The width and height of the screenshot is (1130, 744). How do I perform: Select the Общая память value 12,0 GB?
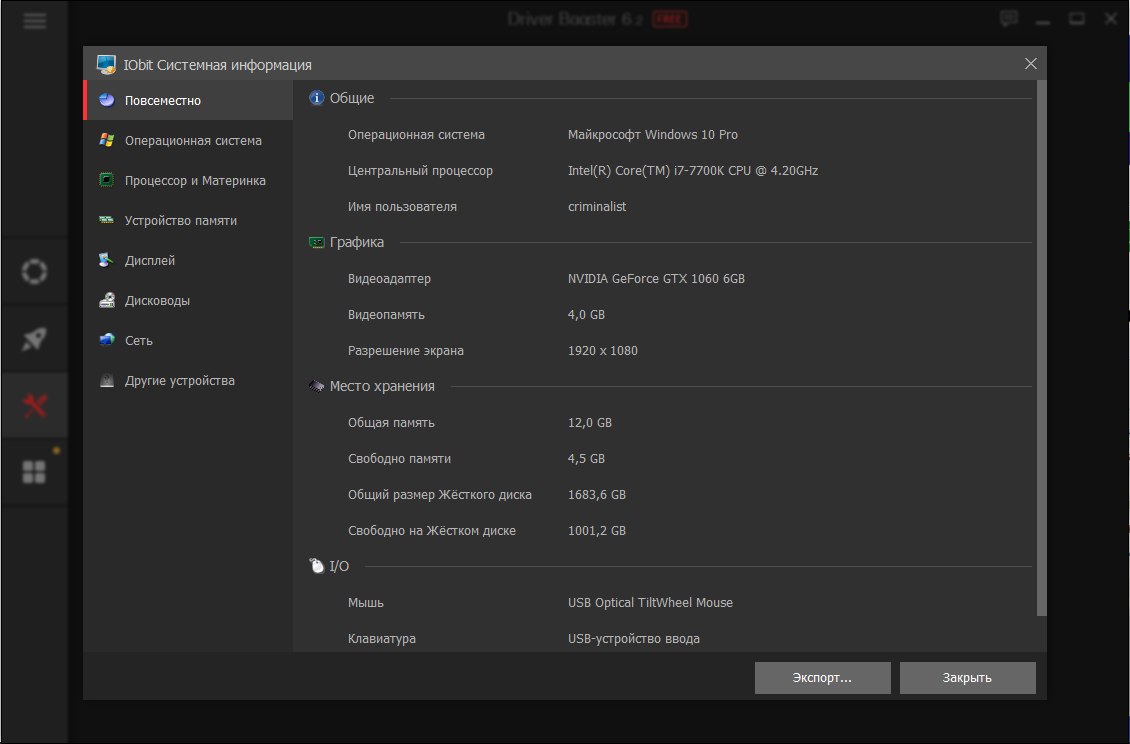tap(590, 423)
